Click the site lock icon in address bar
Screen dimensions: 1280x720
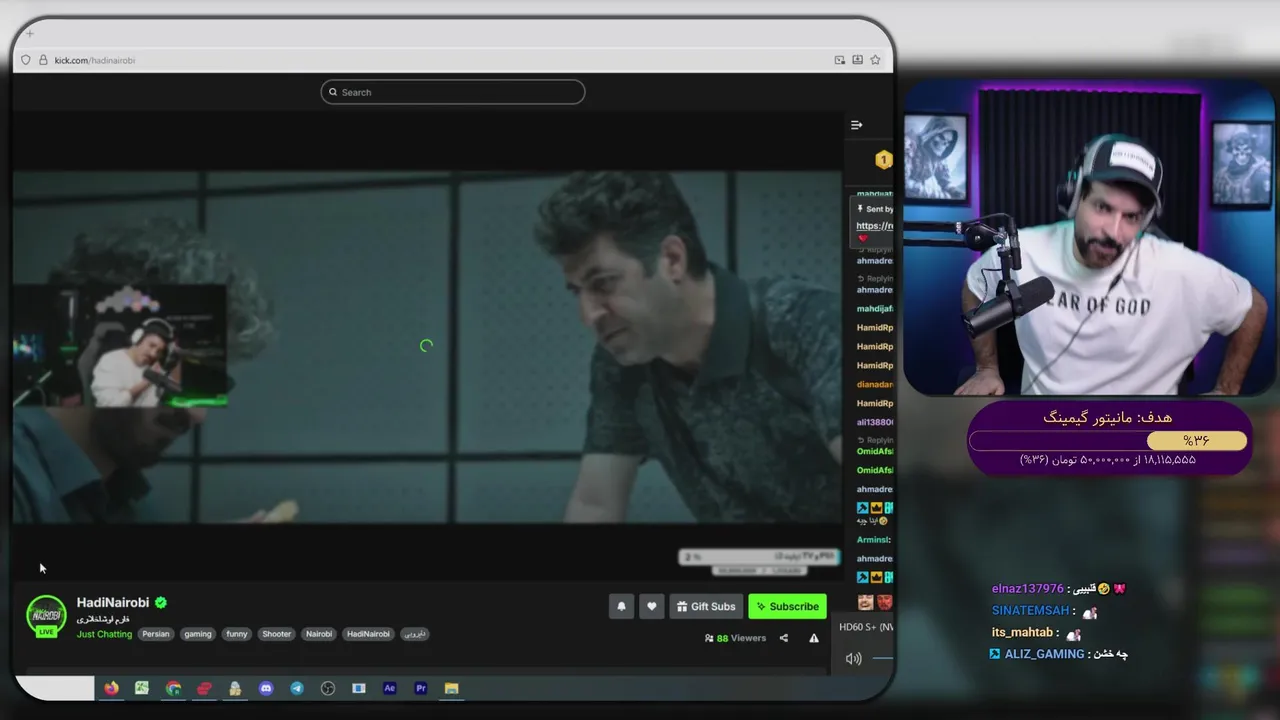(42, 60)
